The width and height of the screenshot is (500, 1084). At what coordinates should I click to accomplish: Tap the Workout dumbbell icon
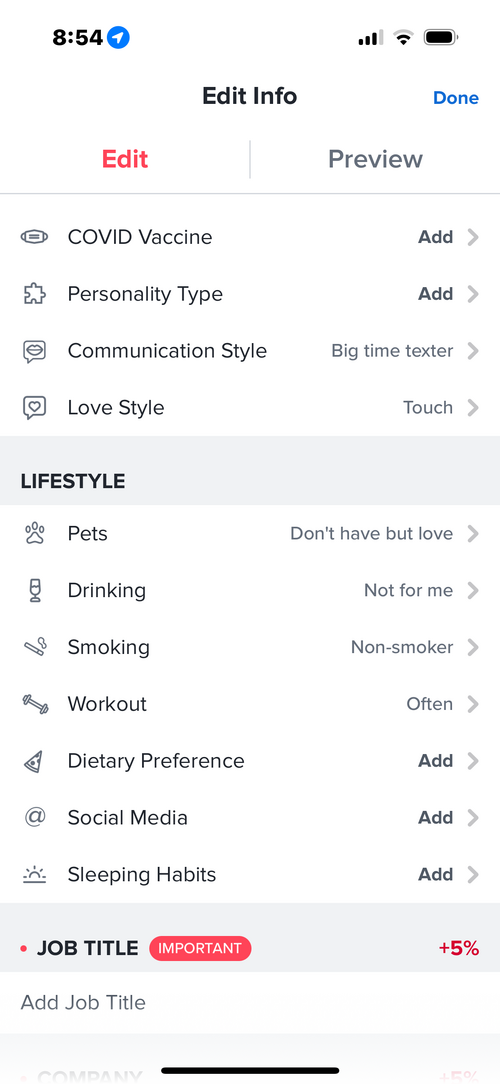[35, 704]
